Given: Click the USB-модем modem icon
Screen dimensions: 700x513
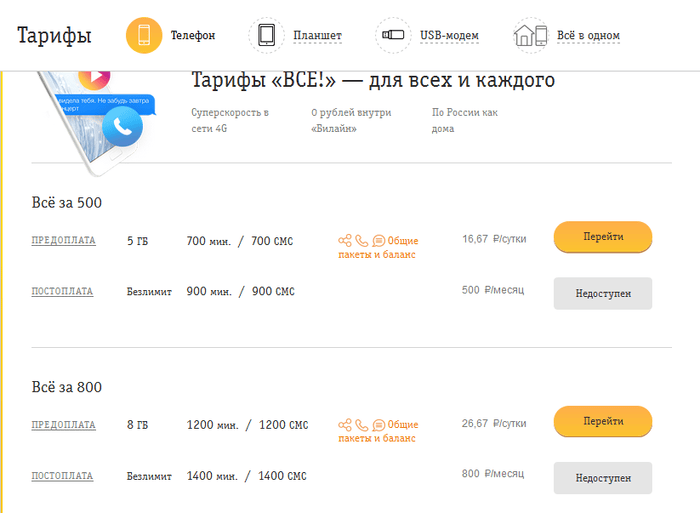Looking at the screenshot, I should (x=393, y=36).
